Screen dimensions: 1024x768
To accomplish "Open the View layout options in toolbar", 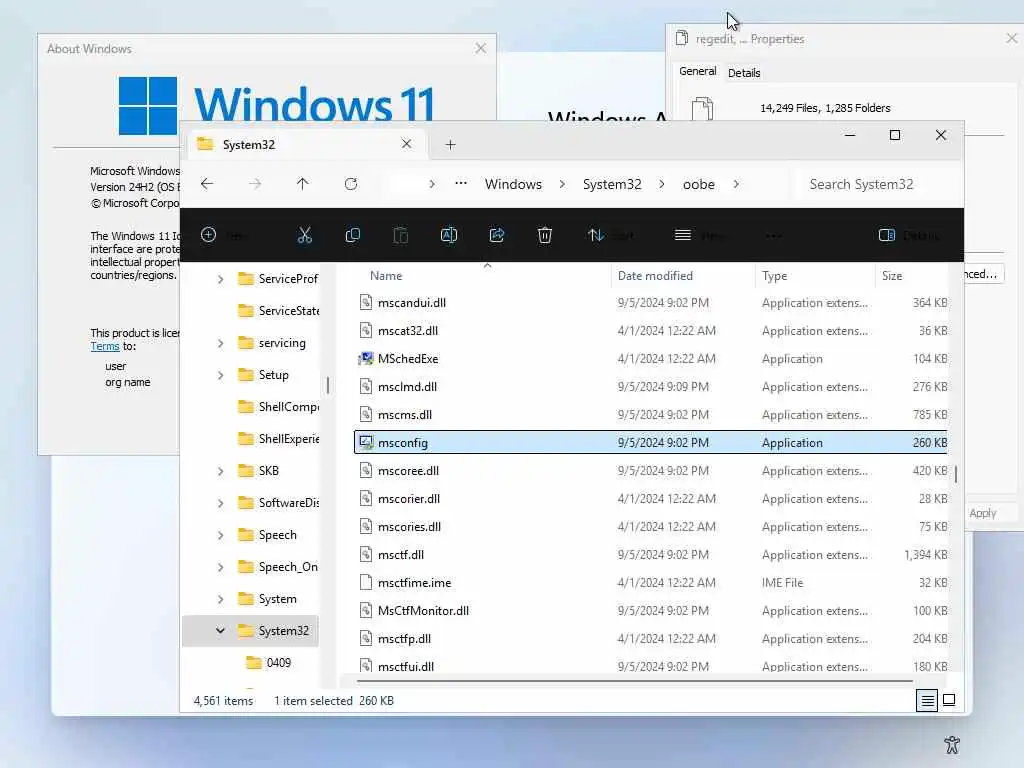I will pyautogui.click(x=699, y=235).
